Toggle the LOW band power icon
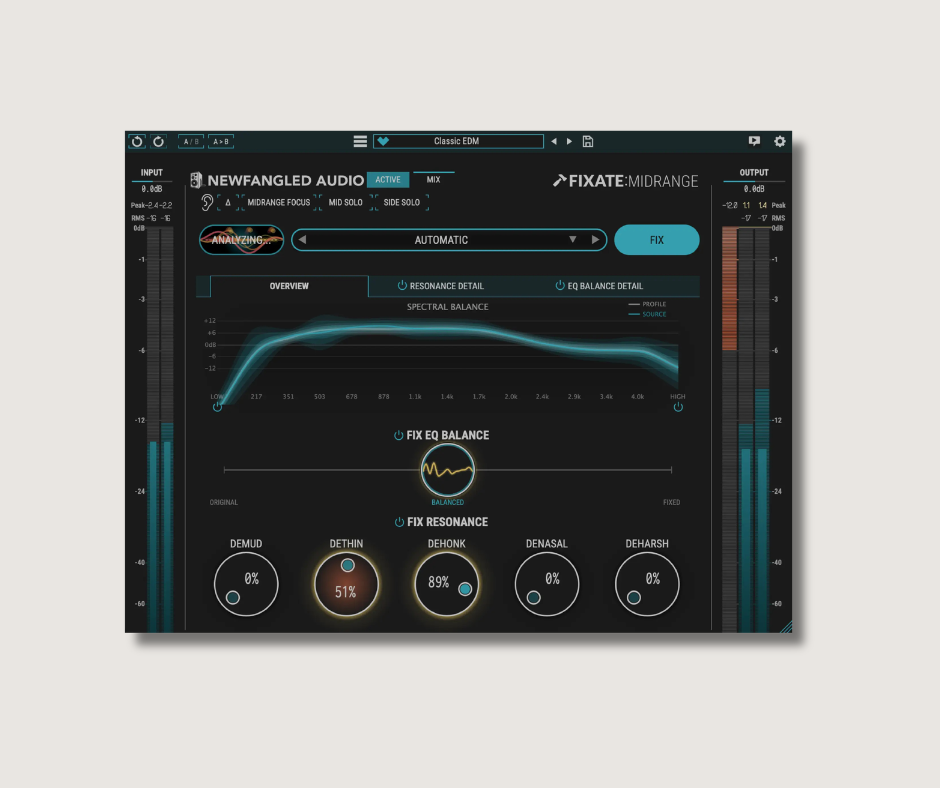Viewport: 940px width, 788px height. 217,407
